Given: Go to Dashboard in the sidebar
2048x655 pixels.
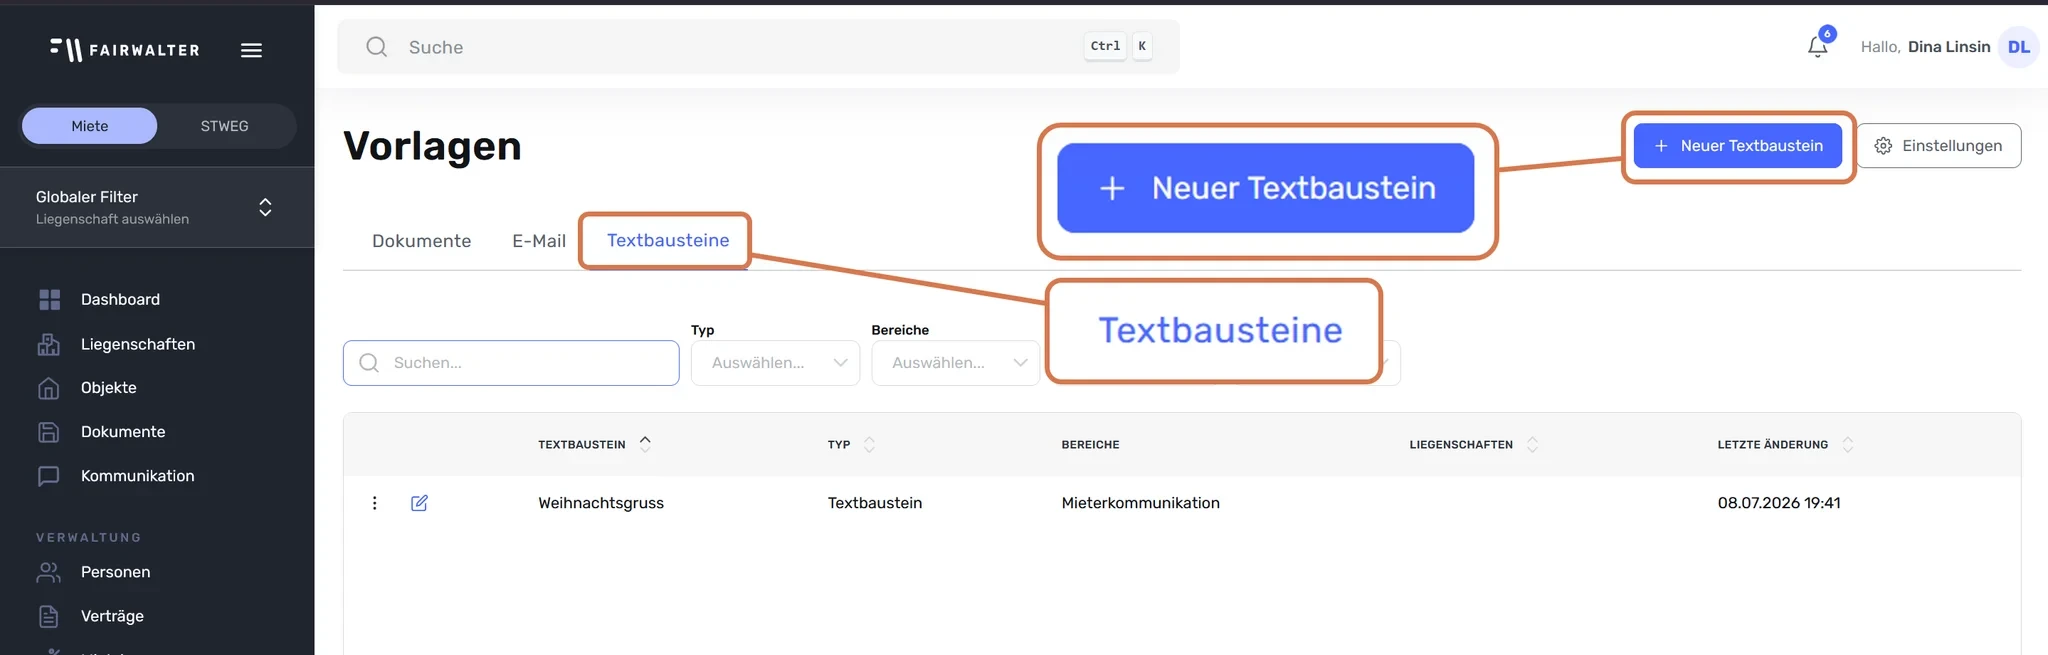Looking at the screenshot, I should [x=120, y=299].
